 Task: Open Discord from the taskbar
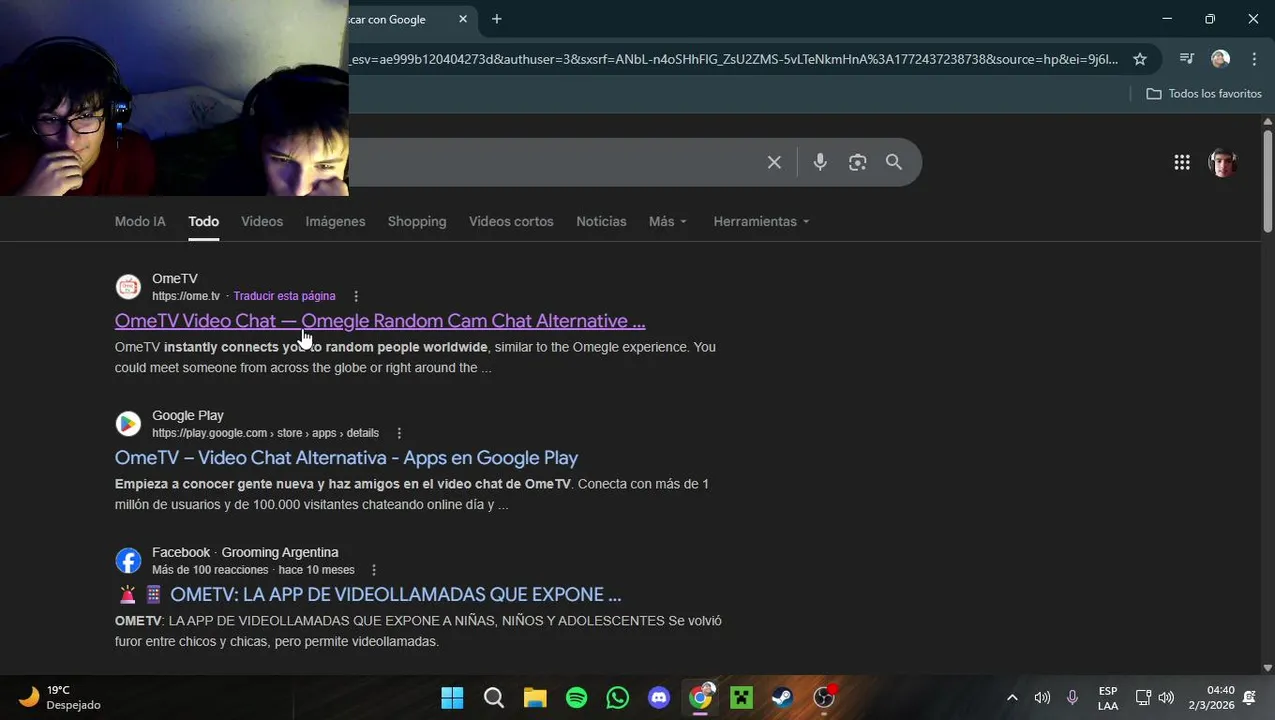pos(659,697)
